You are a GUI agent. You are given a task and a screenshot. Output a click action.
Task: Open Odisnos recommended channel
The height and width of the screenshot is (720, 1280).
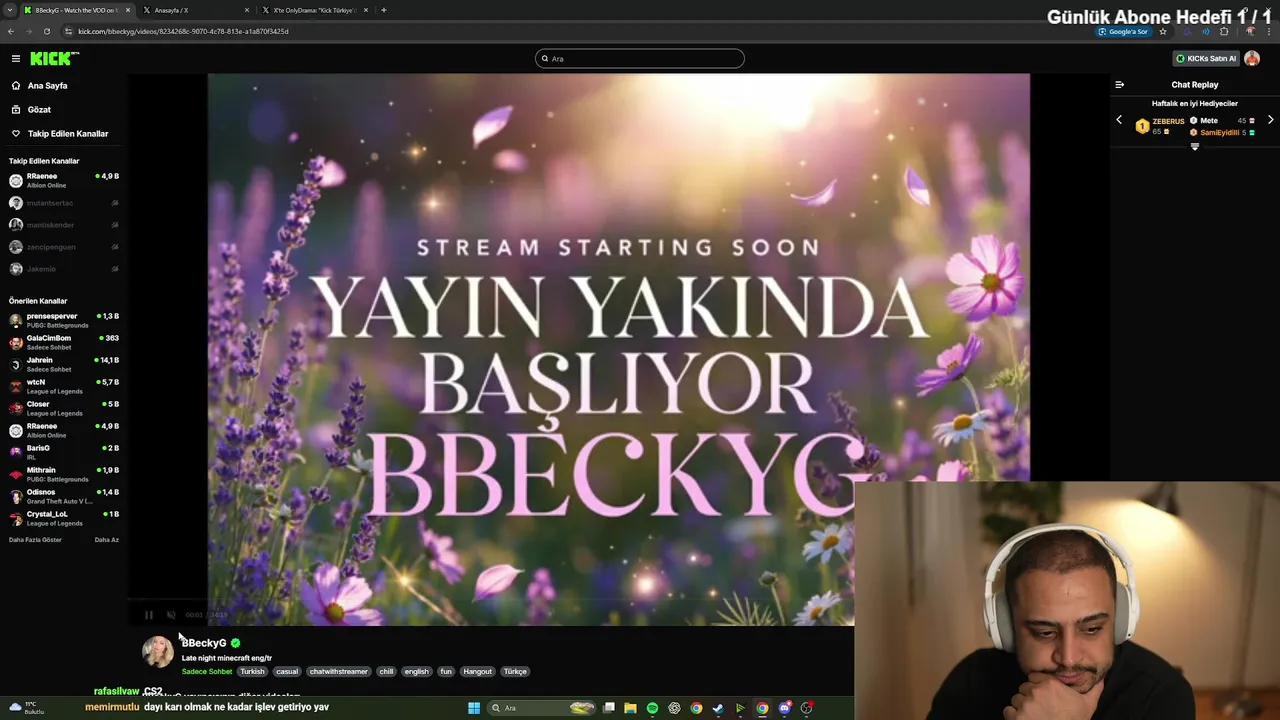(x=64, y=497)
